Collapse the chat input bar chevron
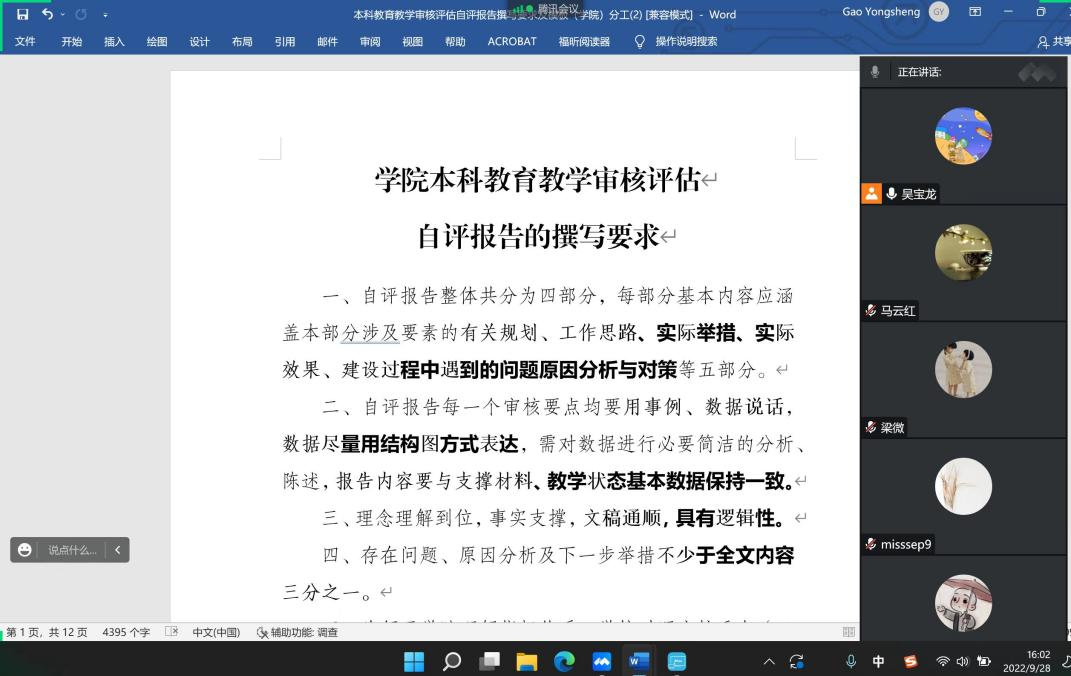The width and height of the screenshot is (1071, 676). (x=117, y=550)
